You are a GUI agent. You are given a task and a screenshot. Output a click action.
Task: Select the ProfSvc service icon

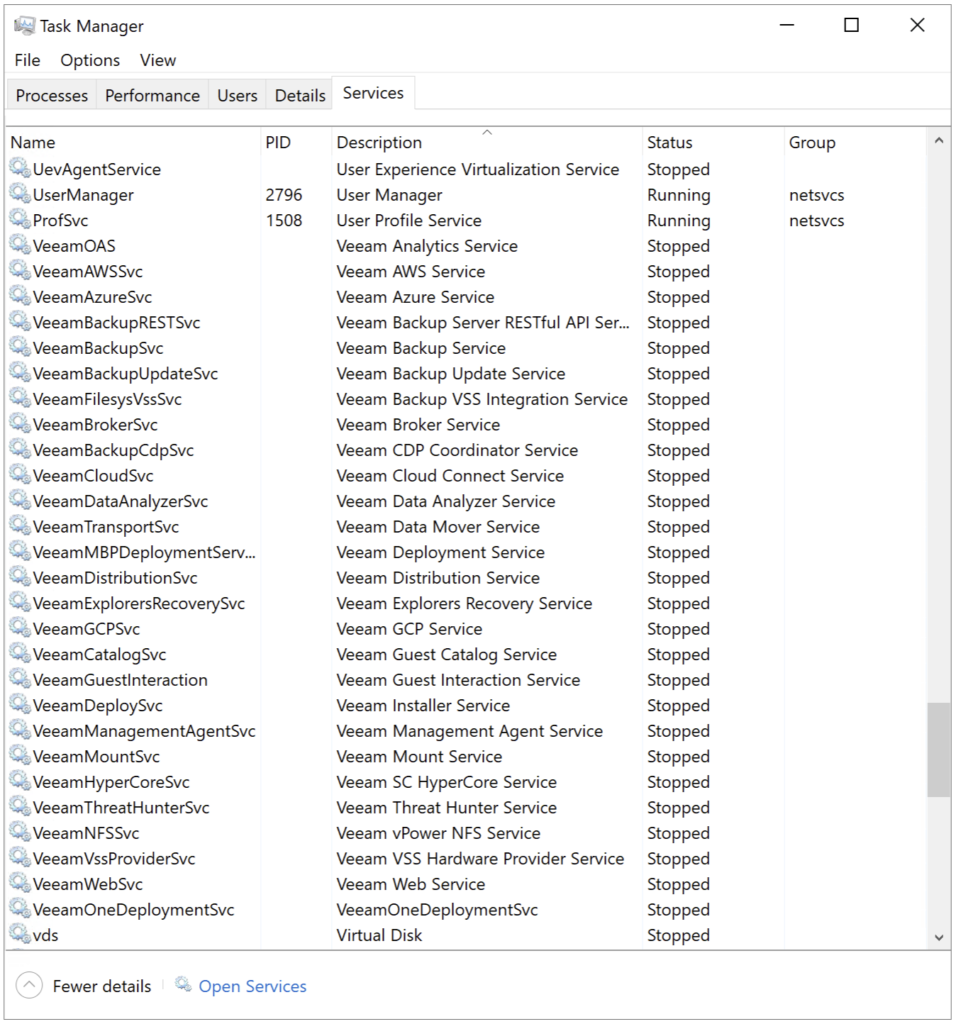pyautogui.click(x=20, y=219)
